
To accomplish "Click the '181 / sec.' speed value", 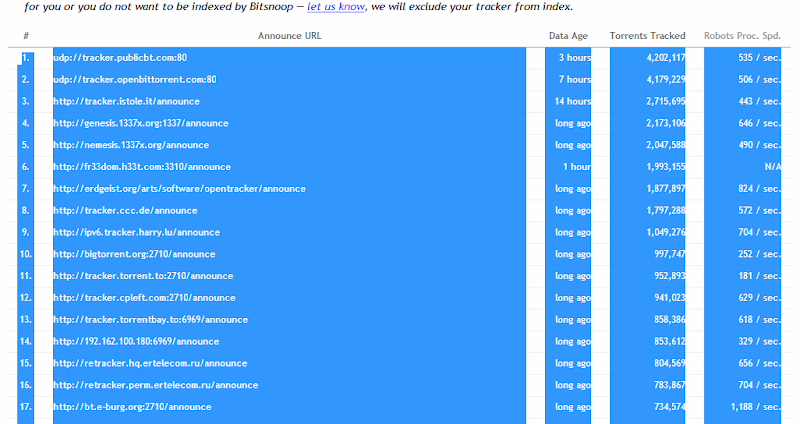I will tap(759, 276).
